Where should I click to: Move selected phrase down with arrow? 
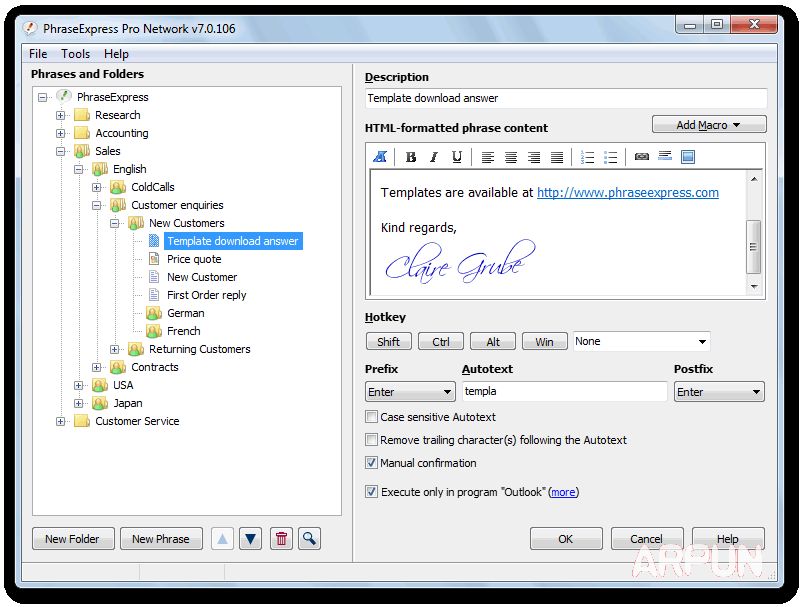click(251, 539)
